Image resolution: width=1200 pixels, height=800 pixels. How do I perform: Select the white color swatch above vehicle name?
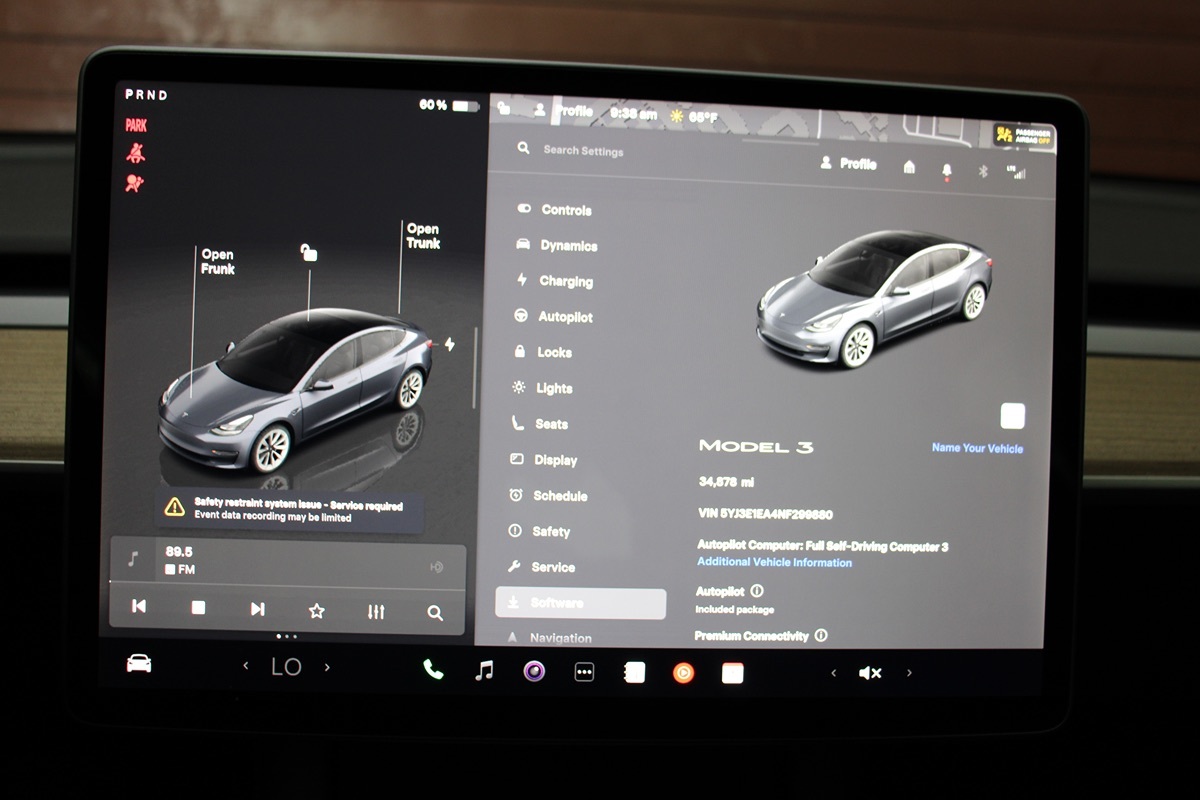pyautogui.click(x=1012, y=416)
